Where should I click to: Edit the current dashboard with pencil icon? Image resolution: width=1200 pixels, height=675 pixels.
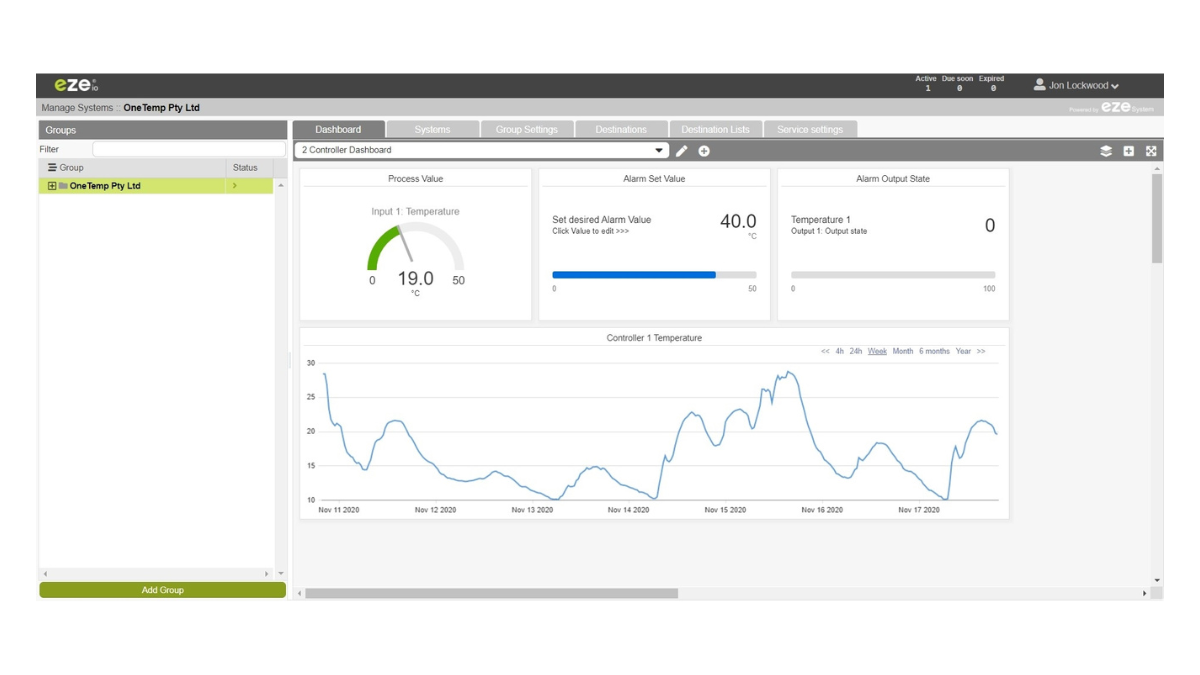tap(682, 151)
